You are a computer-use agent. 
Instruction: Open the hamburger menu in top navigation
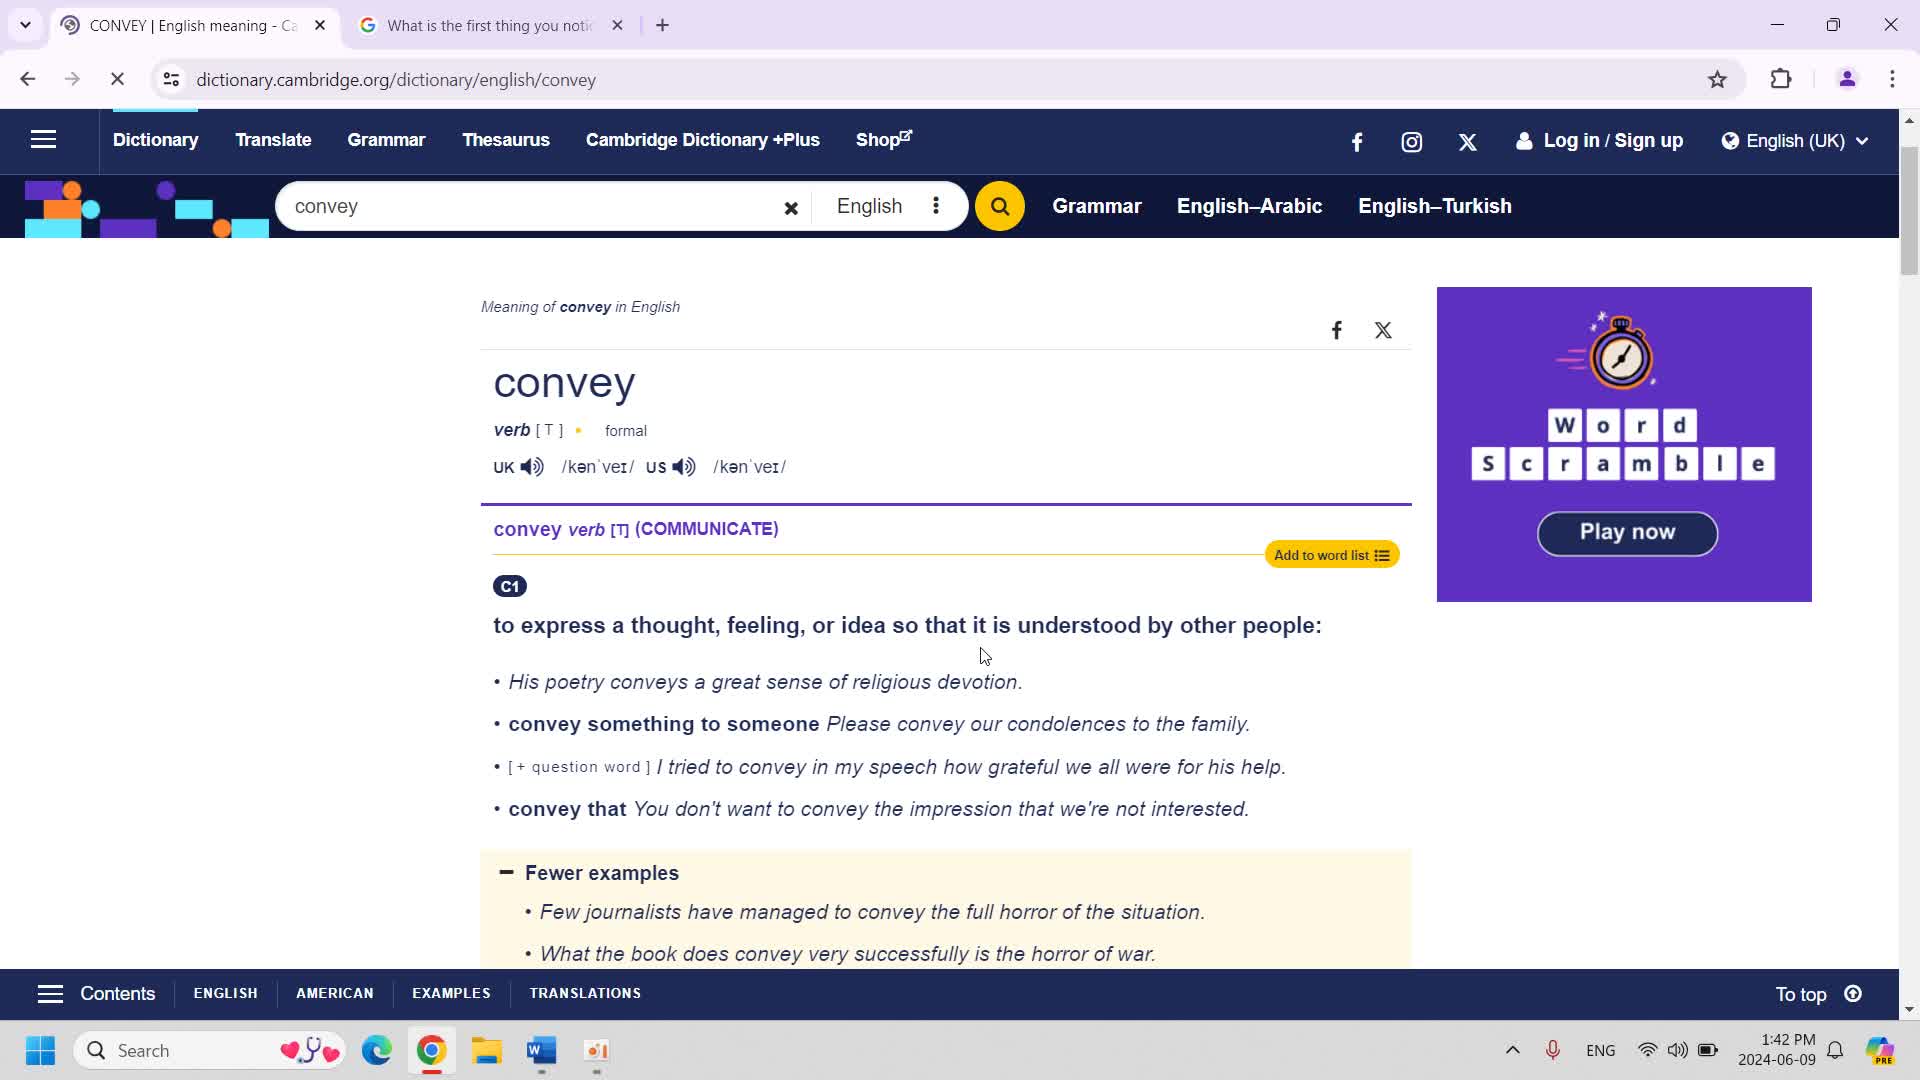(x=43, y=140)
